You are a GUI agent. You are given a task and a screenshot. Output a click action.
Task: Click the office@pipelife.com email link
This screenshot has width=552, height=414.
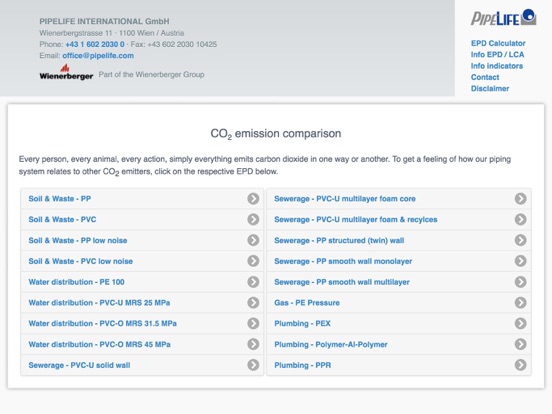click(x=98, y=56)
